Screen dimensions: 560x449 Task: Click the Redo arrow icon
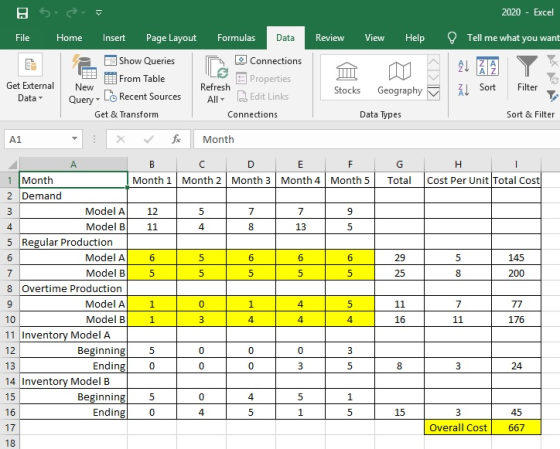[71, 13]
